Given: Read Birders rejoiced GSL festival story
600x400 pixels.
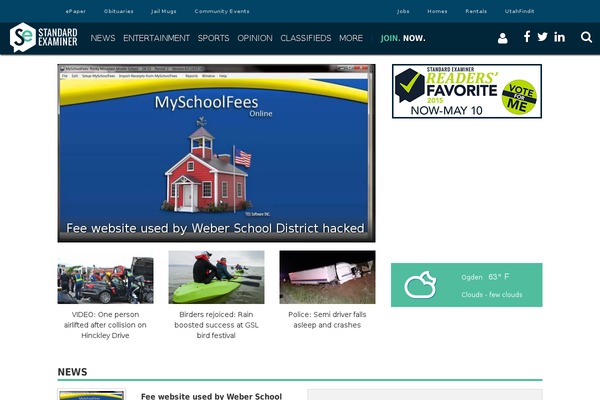Looking at the screenshot, I should coord(216,325).
